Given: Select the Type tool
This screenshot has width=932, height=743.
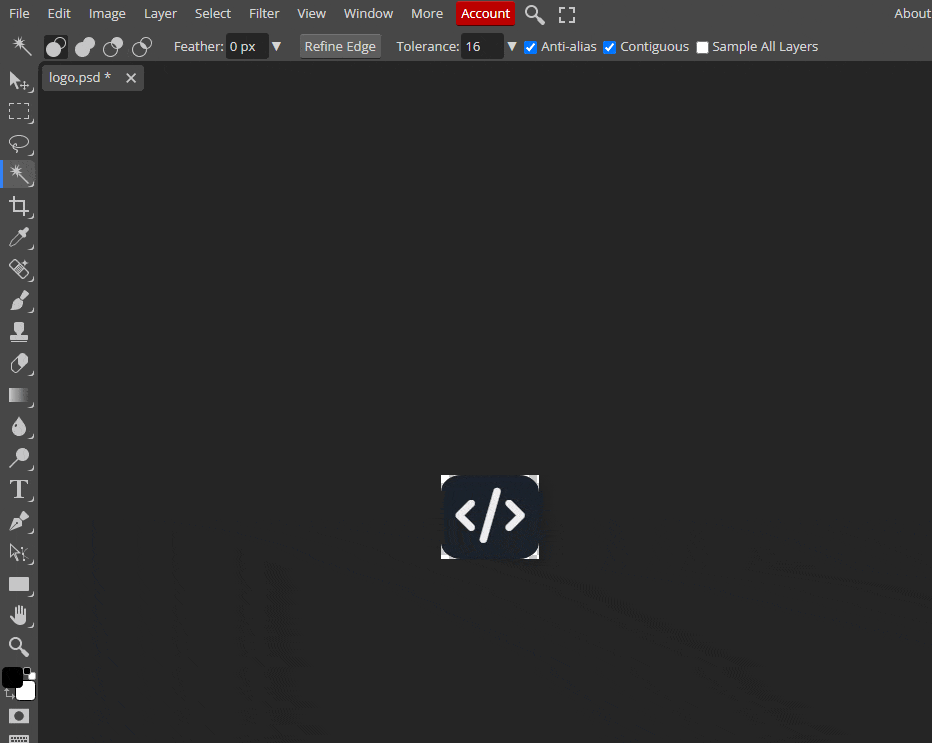Looking at the screenshot, I should click(x=19, y=489).
